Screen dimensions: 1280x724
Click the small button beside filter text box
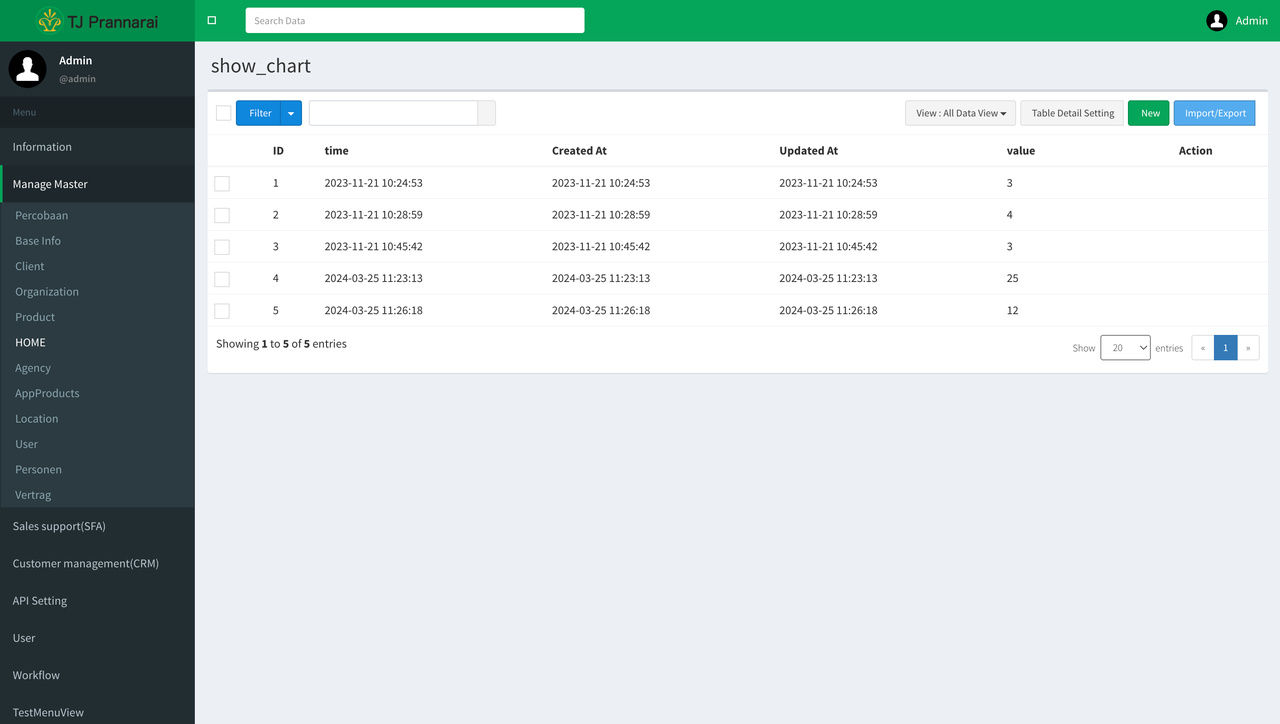coord(487,113)
